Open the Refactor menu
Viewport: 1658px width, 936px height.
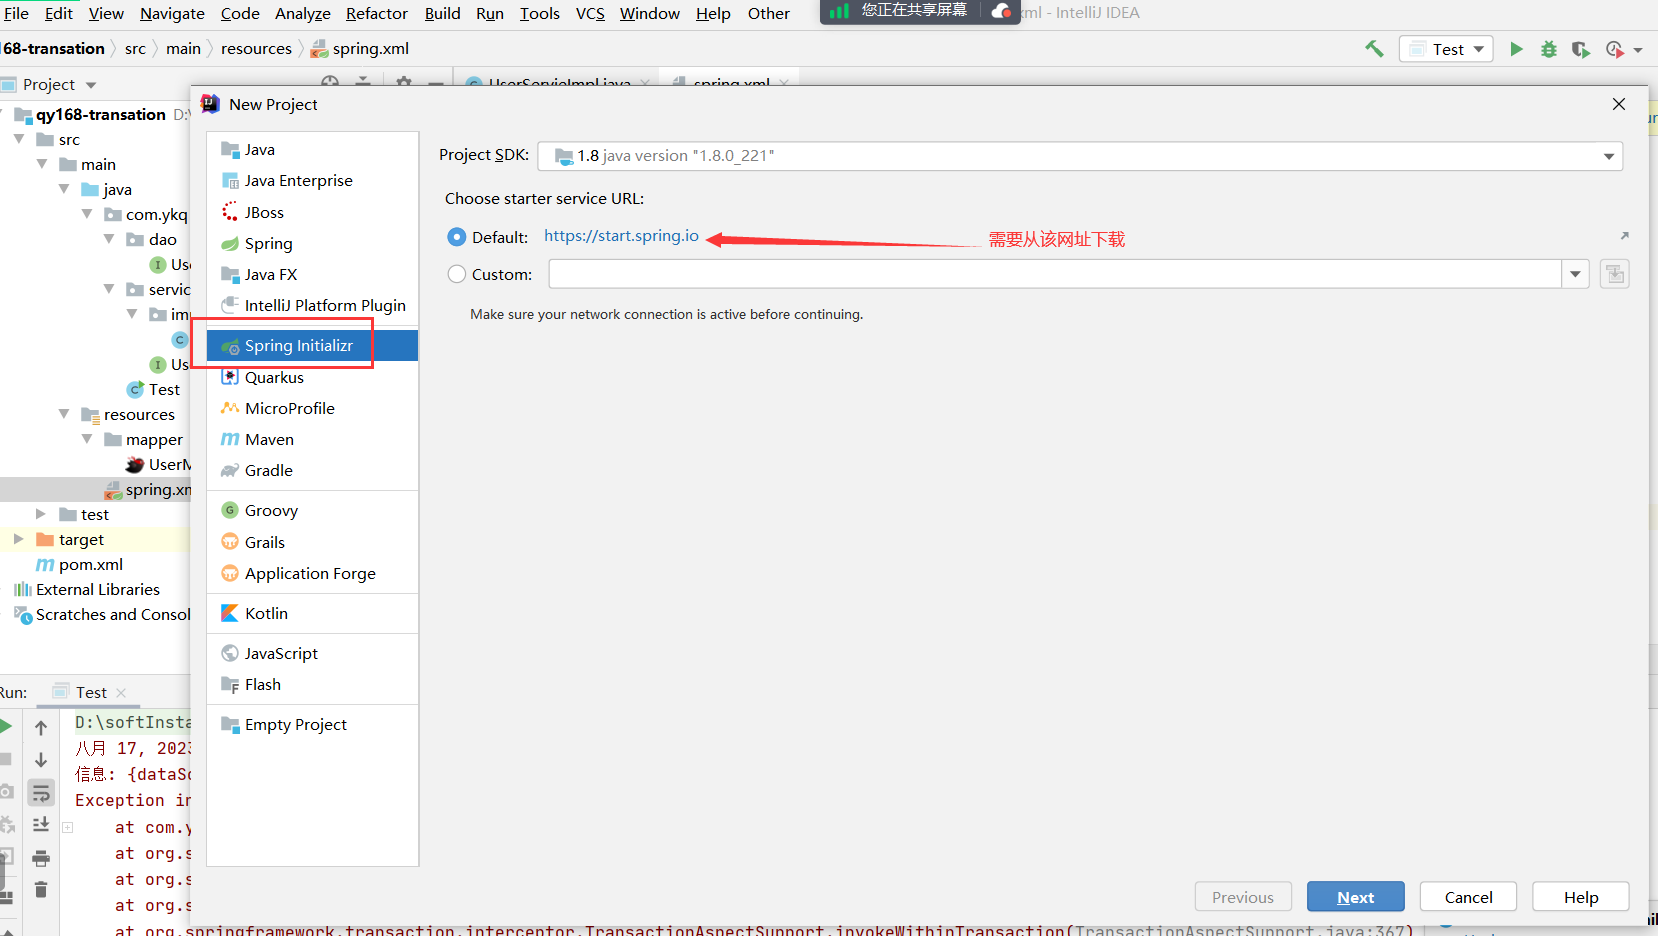pos(377,13)
